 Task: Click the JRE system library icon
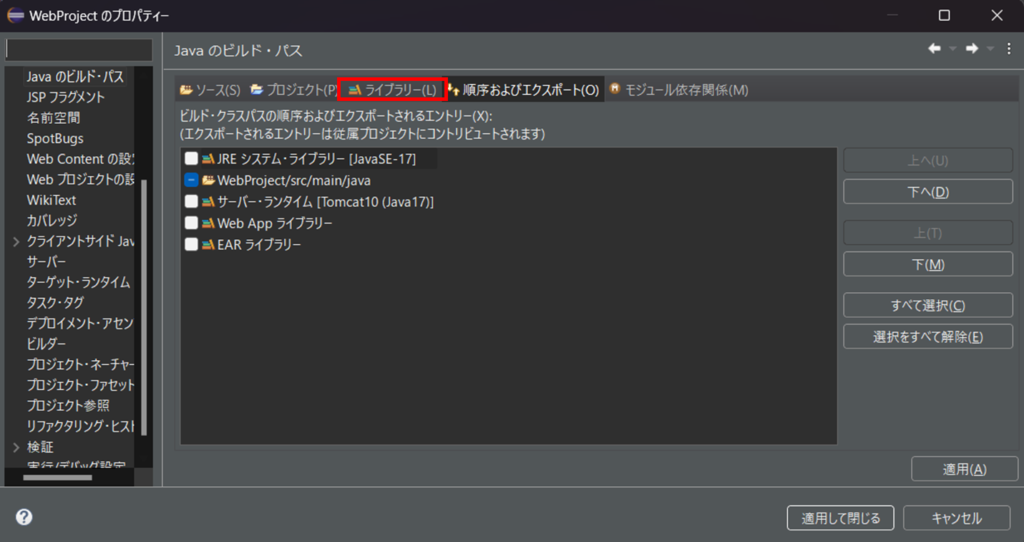tap(208, 159)
